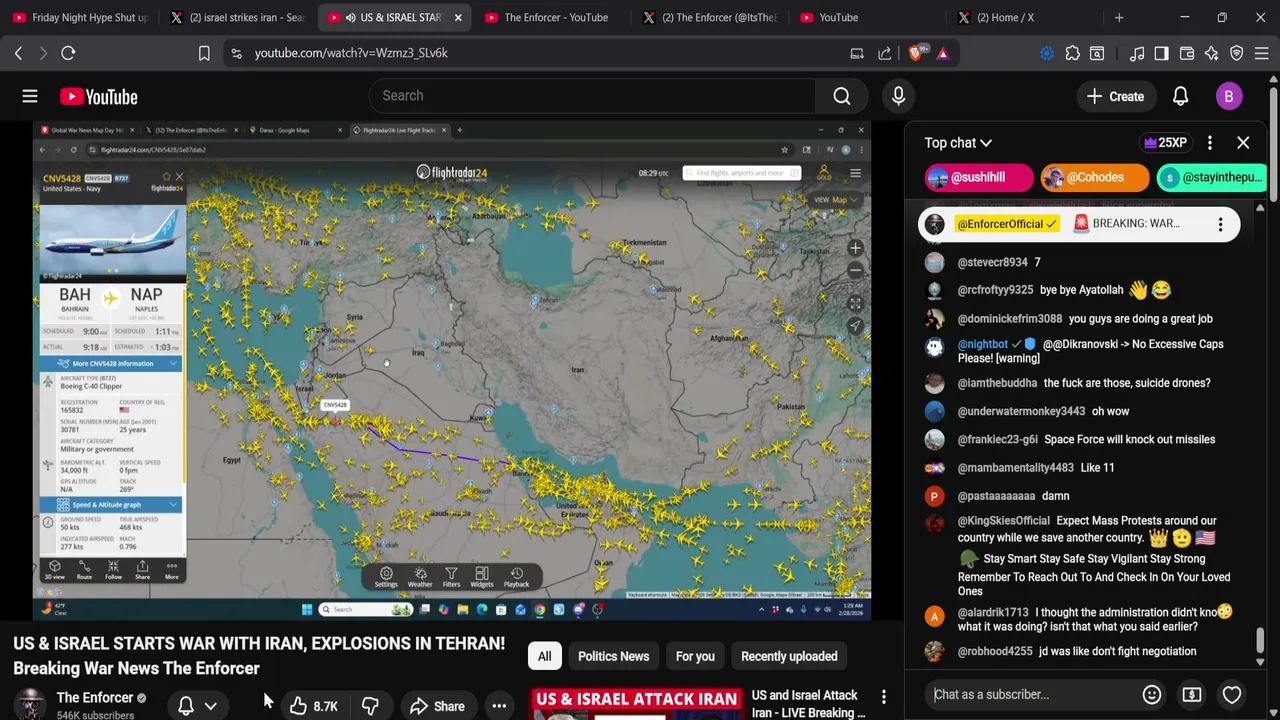The width and height of the screenshot is (1280, 720).
Task: Open browser main menu icon
Action: 1260,53
